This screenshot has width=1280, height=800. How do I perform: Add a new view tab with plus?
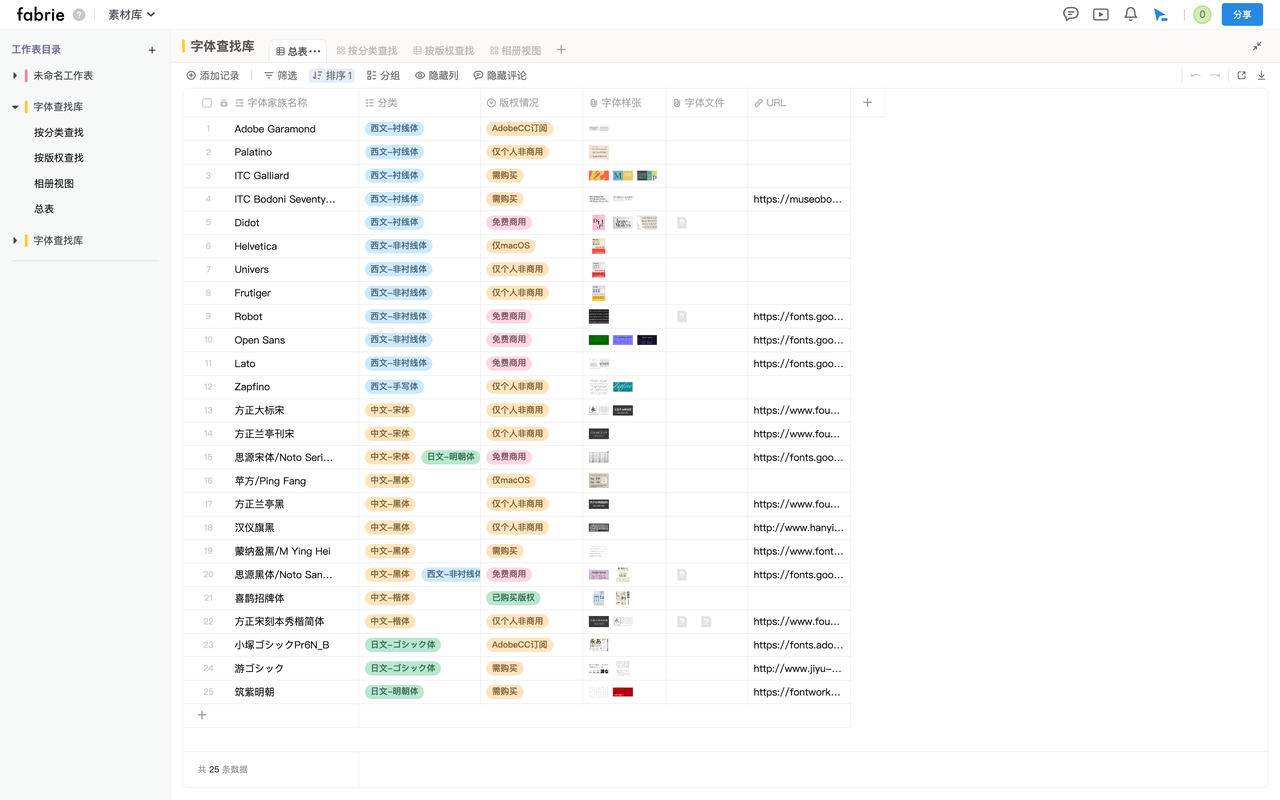click(x=561, y=50)
